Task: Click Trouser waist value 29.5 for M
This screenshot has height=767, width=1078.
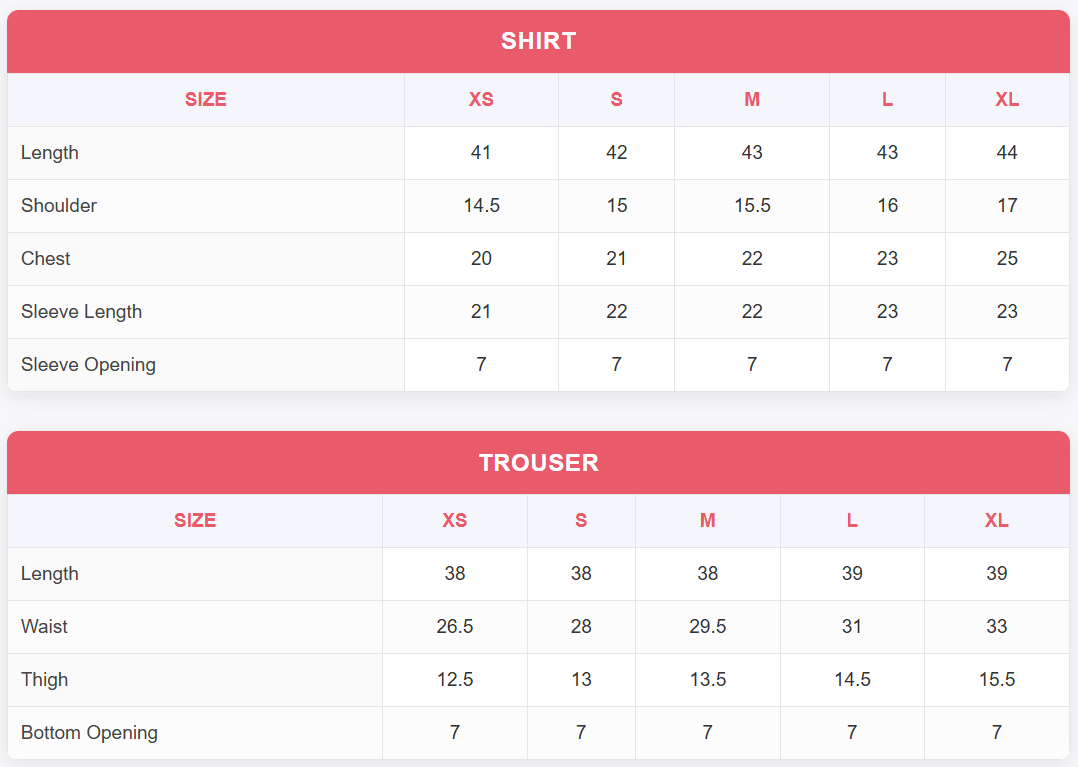Action: 707,627
